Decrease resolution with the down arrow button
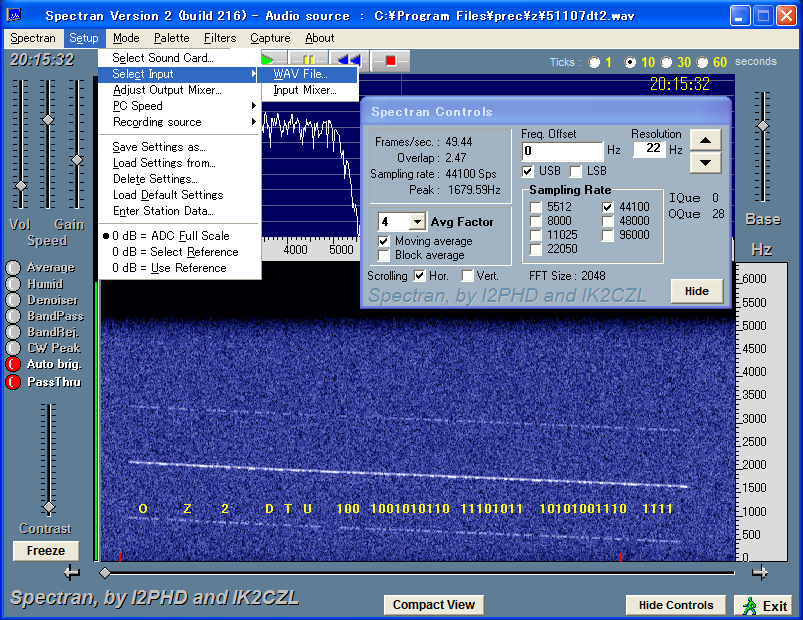The width and height of the screenshot is (803, 620). pos(706,163)
